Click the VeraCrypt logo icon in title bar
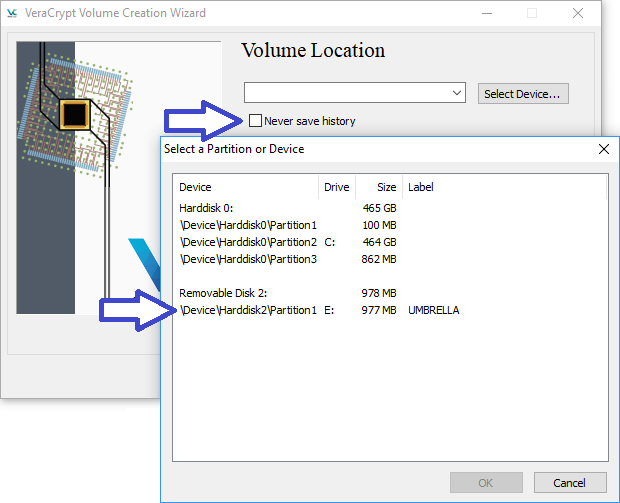The image size is (620, 503). pyautogui.click(x=12, y=13)
